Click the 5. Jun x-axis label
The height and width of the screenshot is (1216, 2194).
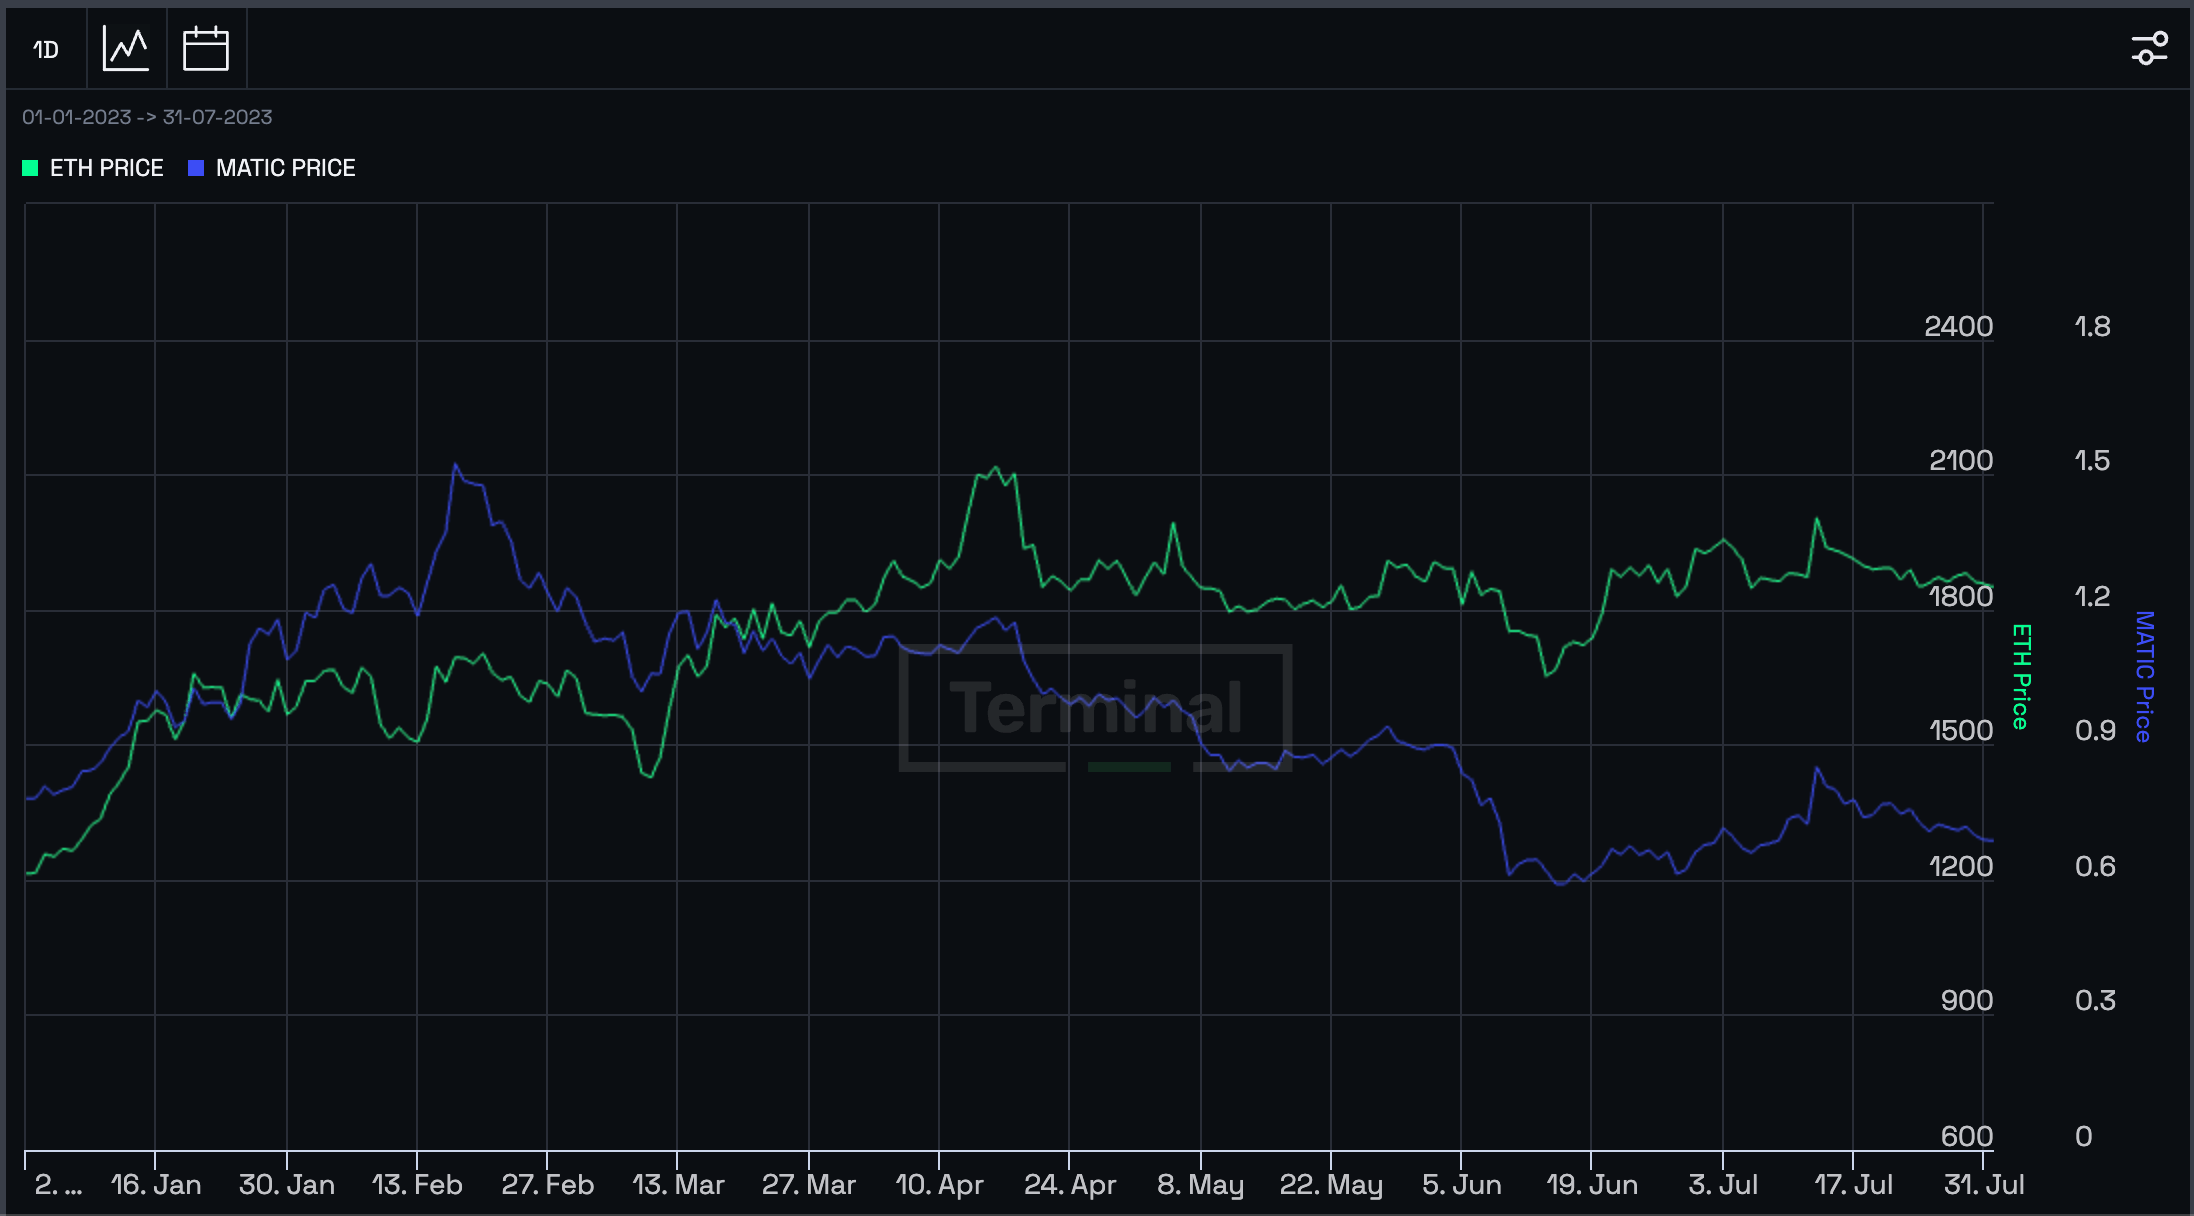coord(1461,1185)
